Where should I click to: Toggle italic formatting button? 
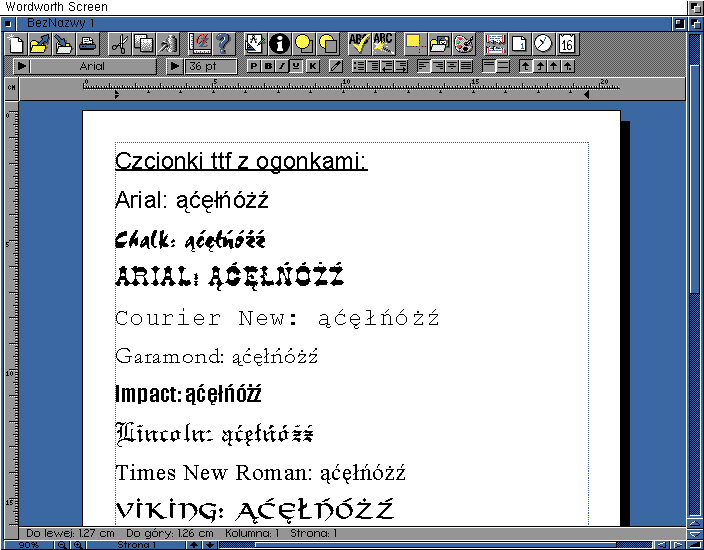(282, 66)
